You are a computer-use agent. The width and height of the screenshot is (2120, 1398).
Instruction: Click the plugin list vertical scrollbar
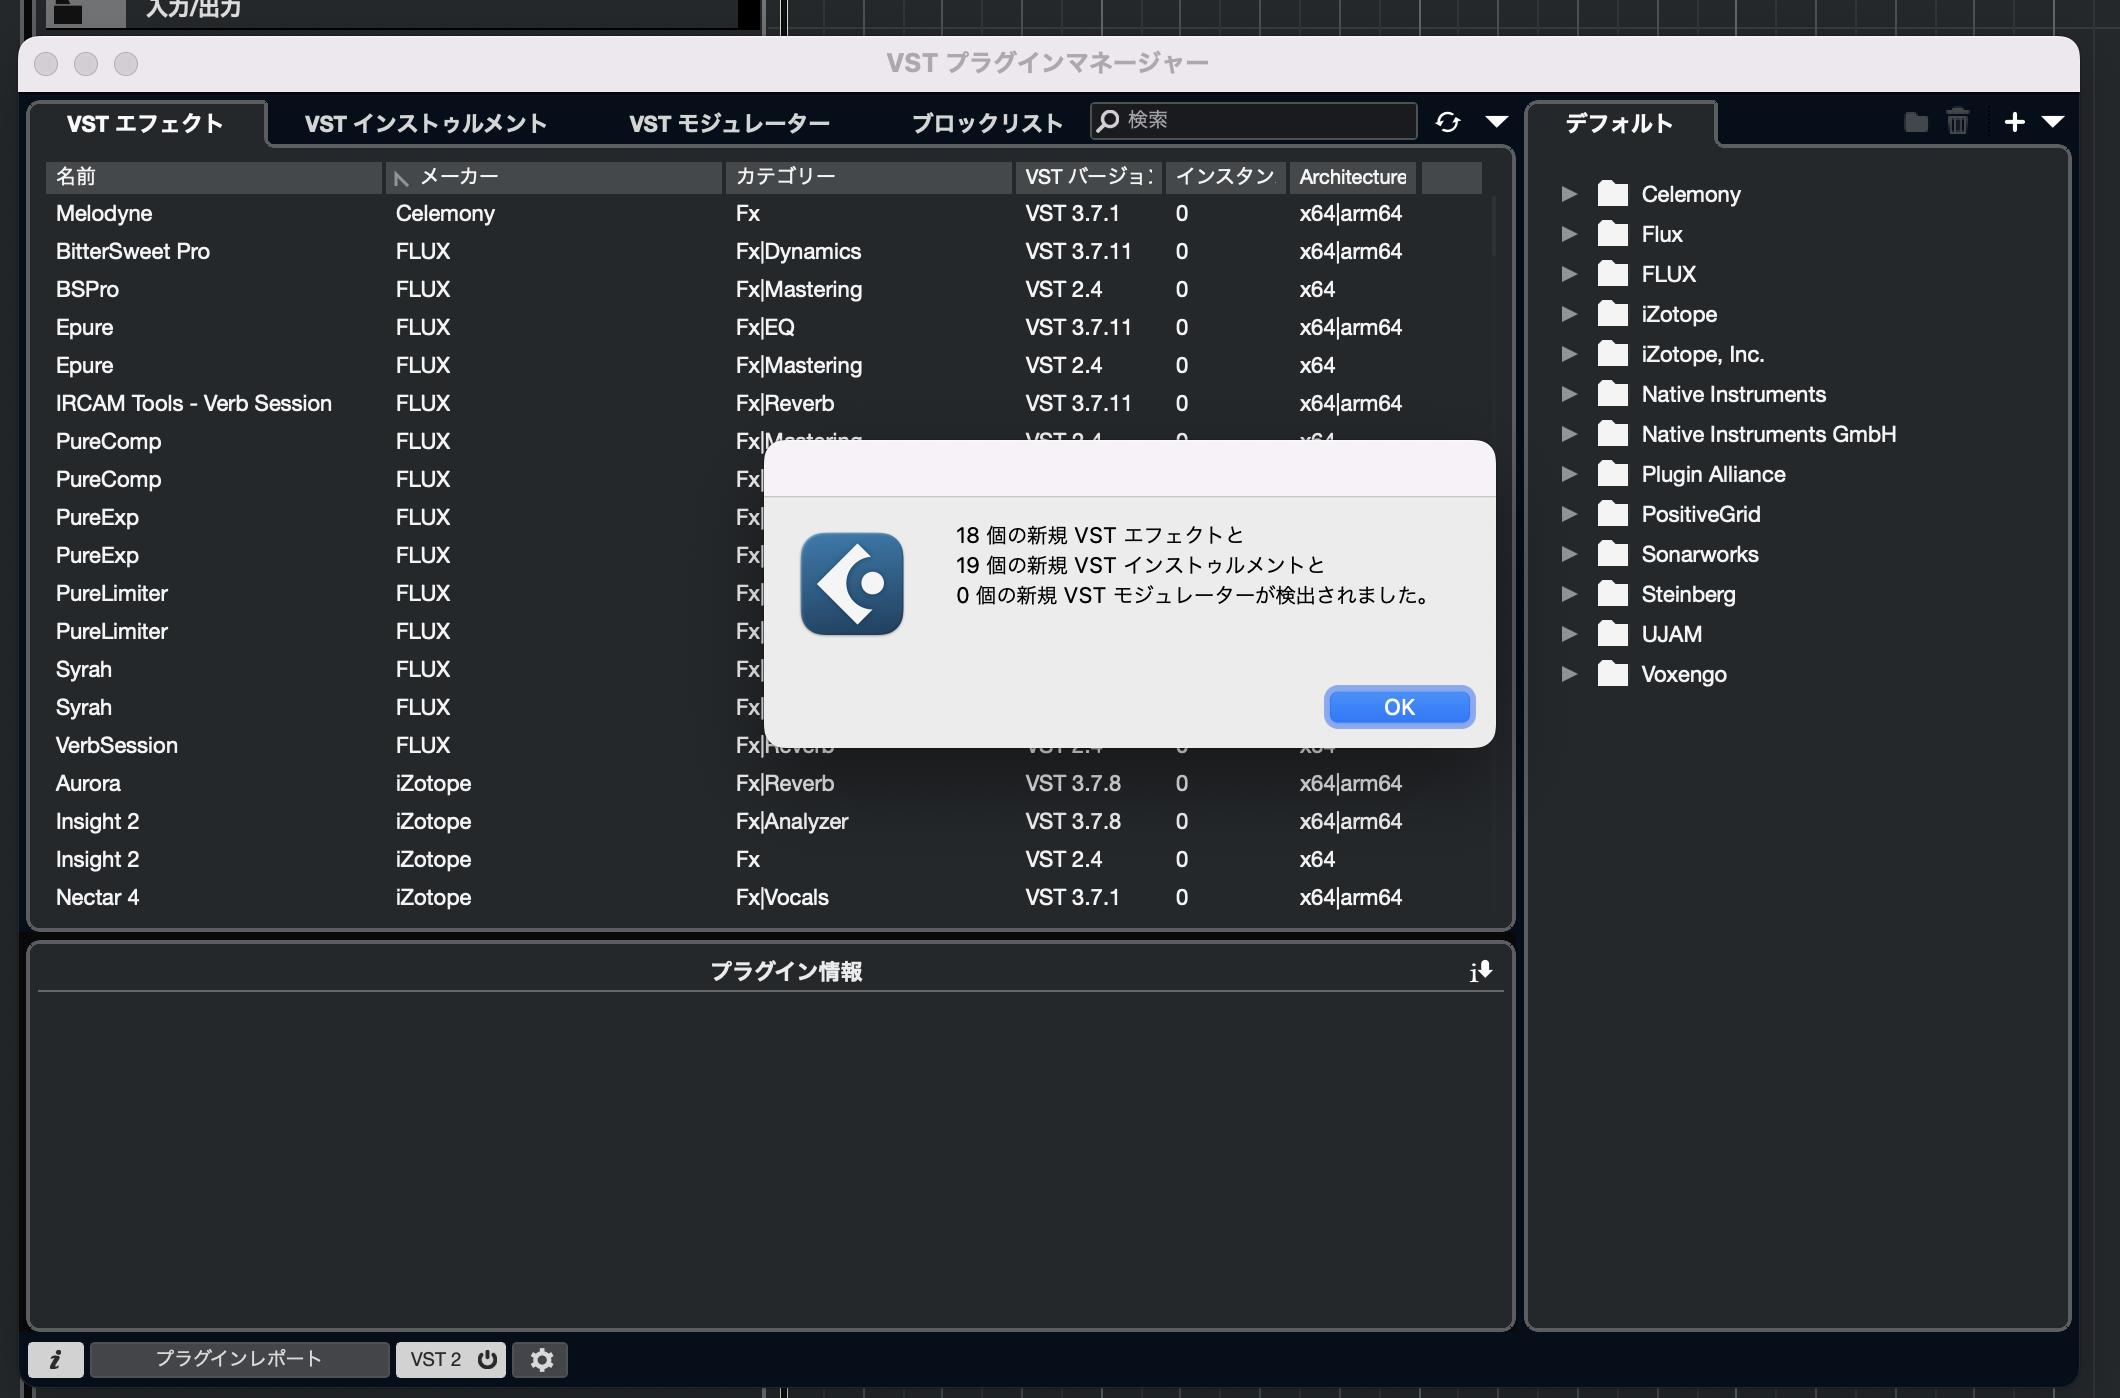coord(1494,226)
